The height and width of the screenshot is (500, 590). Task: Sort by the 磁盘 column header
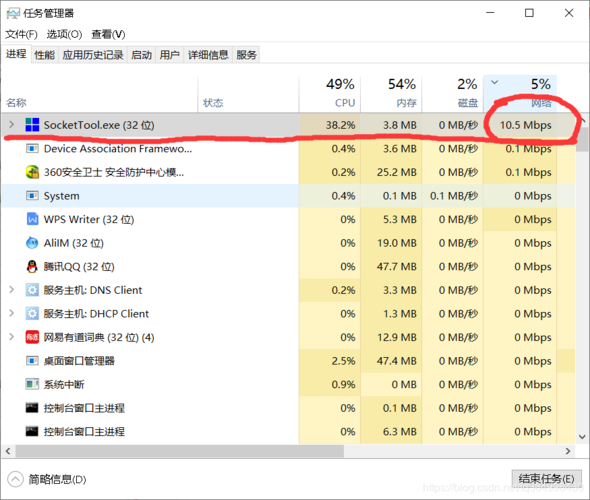[x=453, y=94]
